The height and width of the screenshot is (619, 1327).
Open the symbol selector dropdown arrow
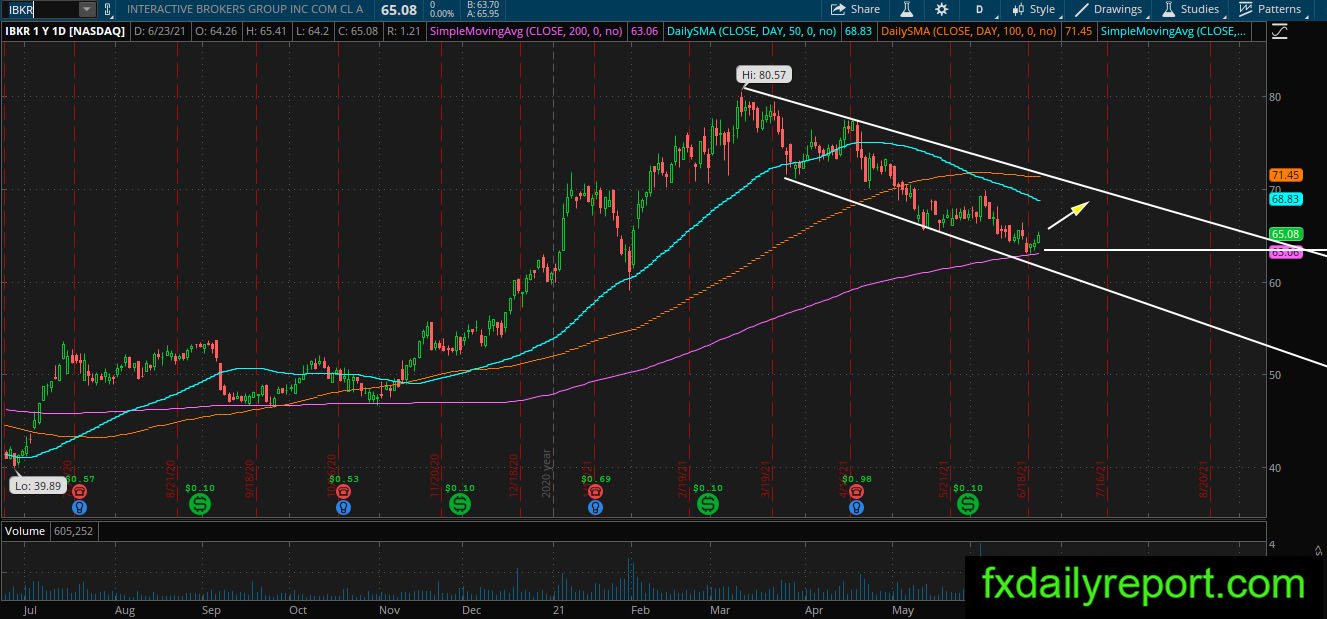[87, 9]
